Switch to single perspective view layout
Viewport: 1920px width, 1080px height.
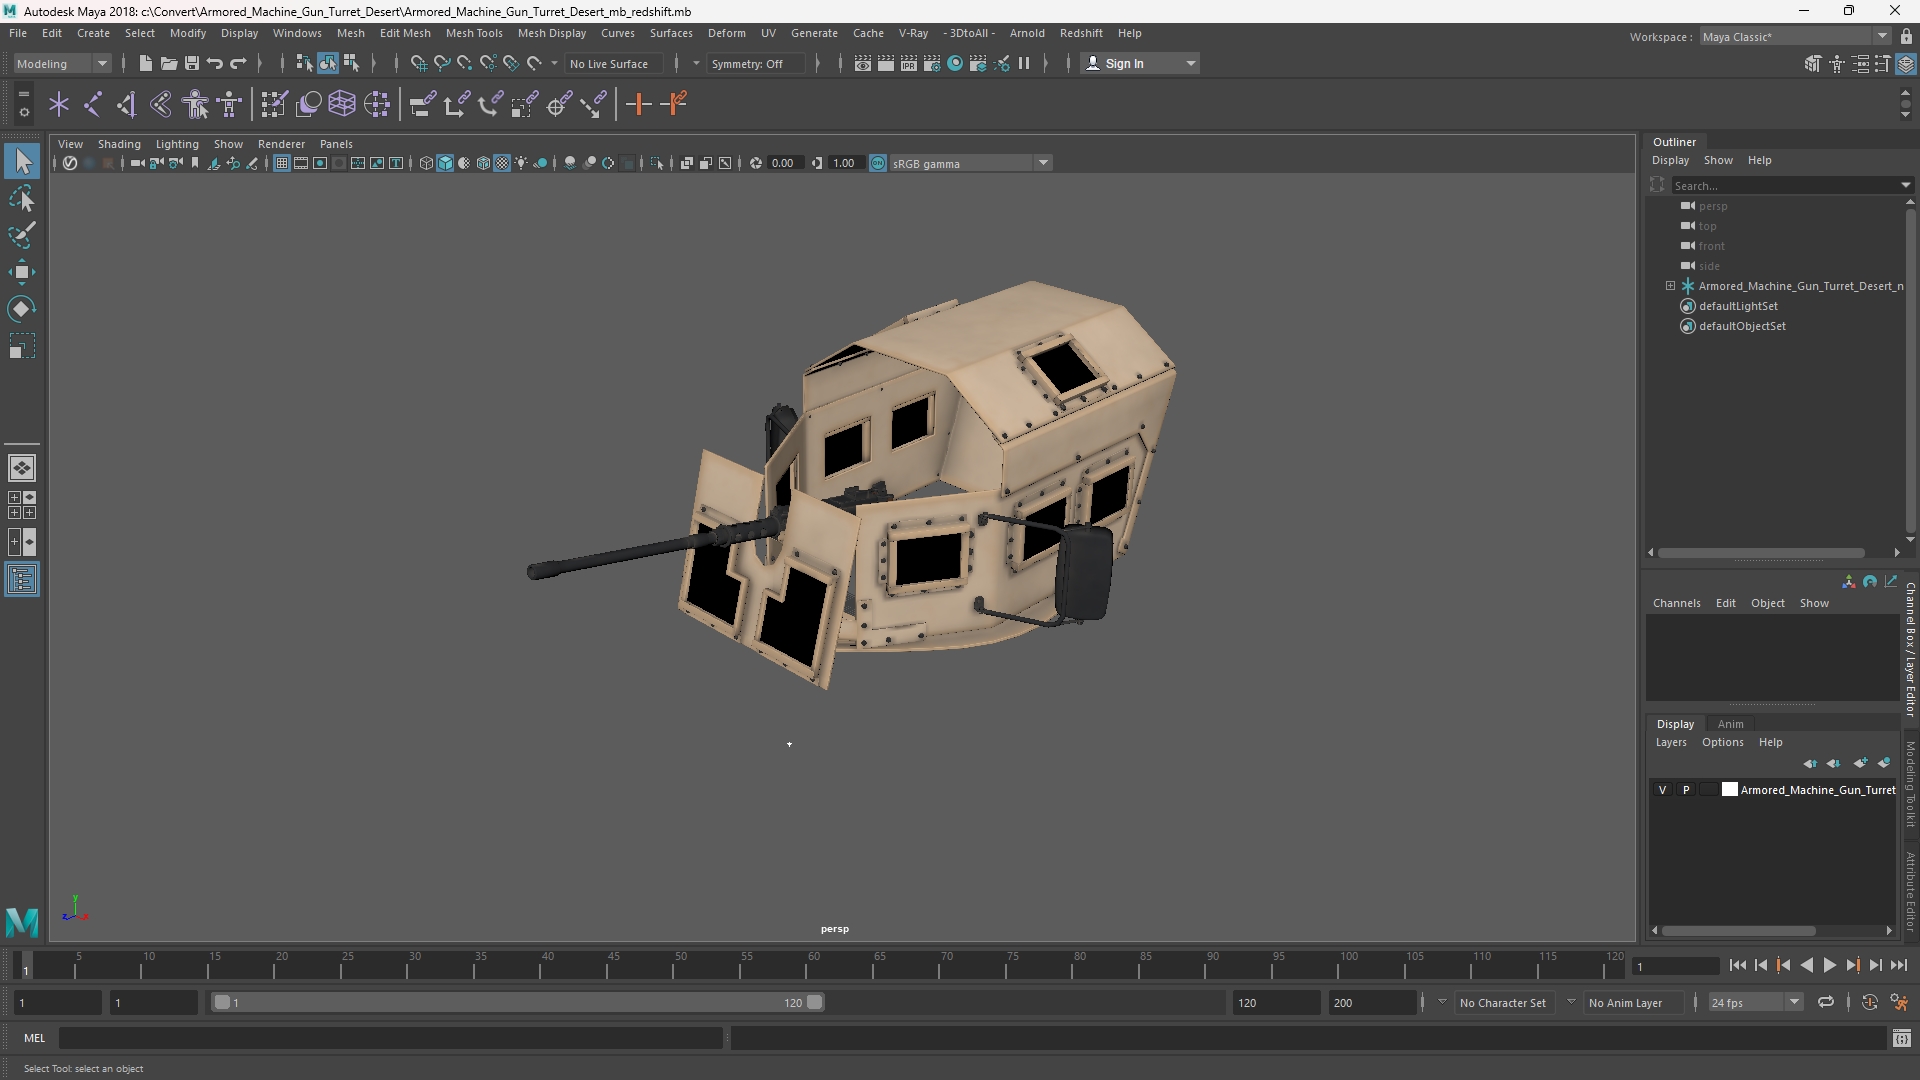tap(22, 468)
